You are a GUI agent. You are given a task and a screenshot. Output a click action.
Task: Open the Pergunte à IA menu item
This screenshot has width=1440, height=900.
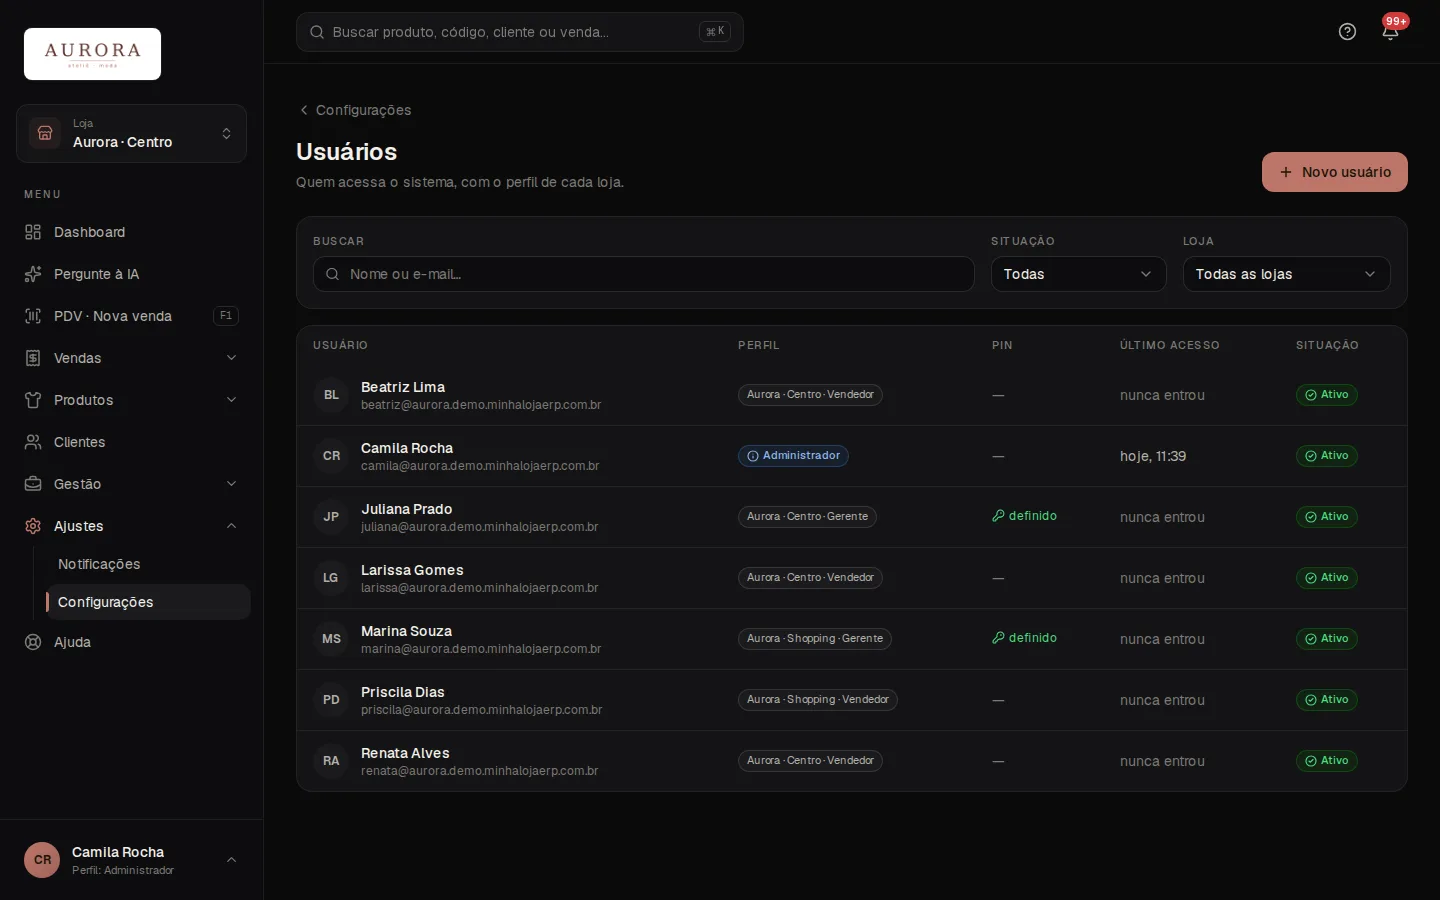[x=131, y=274]
